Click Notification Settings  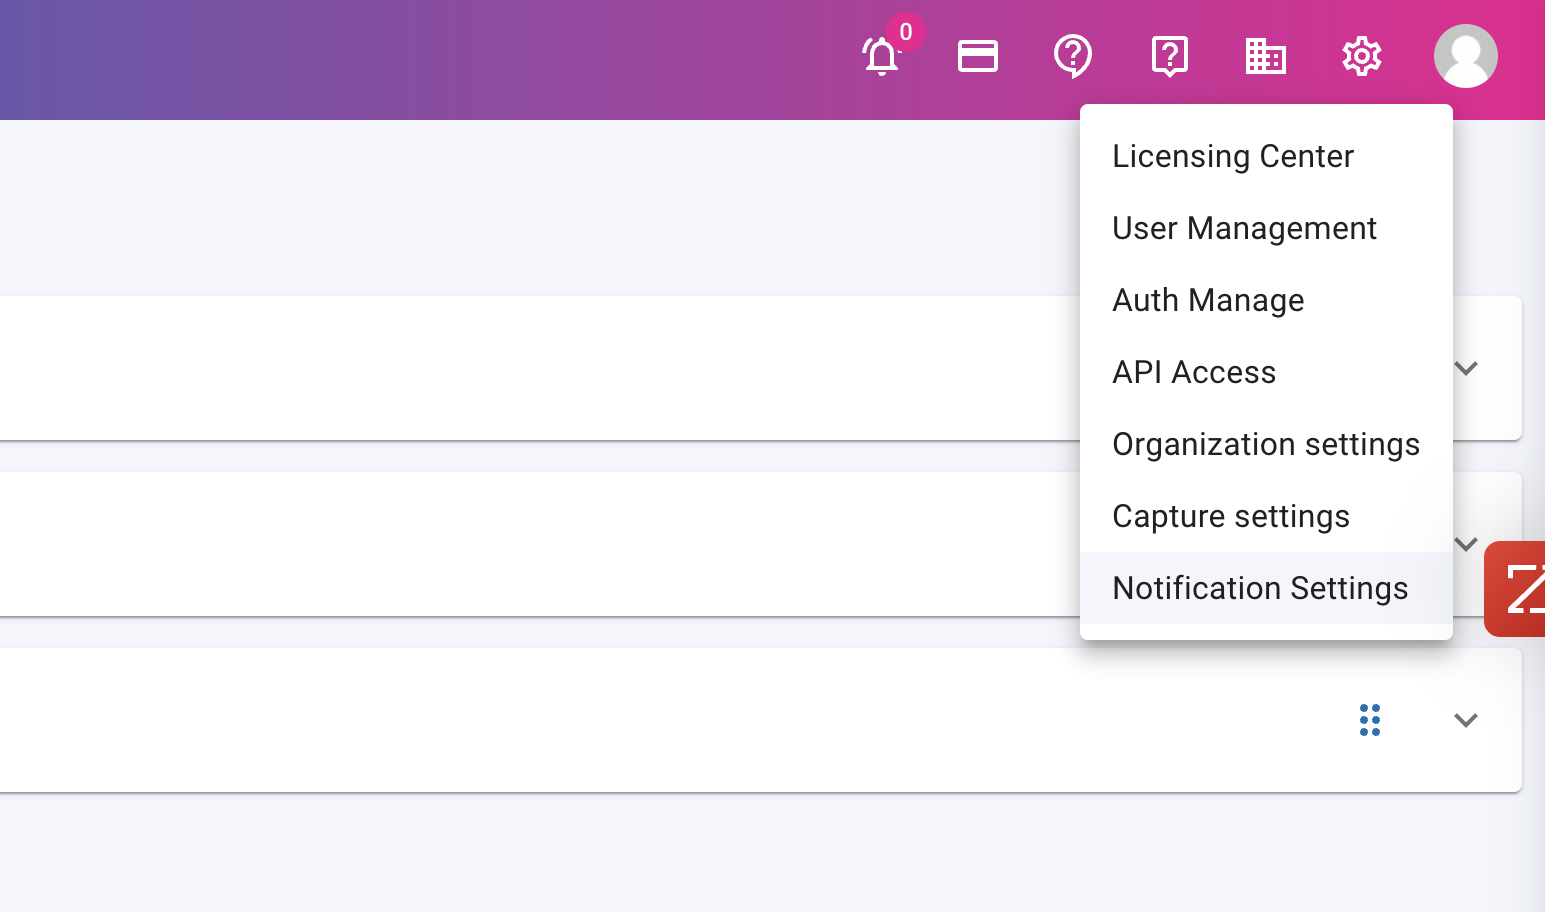(x=1260, y=588)
